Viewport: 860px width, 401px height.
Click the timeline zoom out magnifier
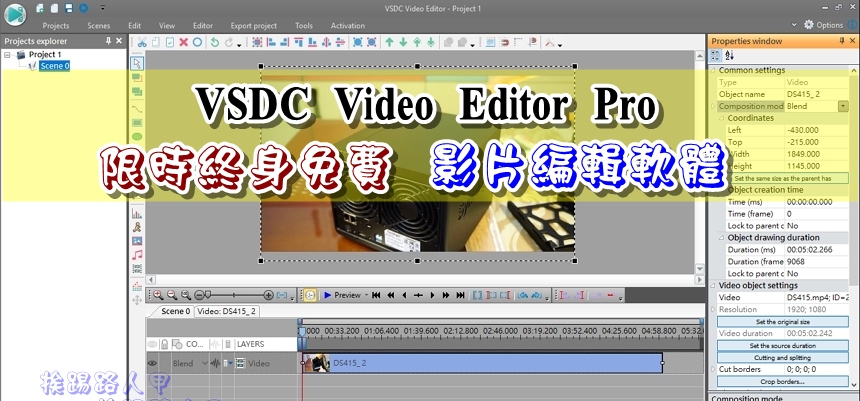(172, 295)
